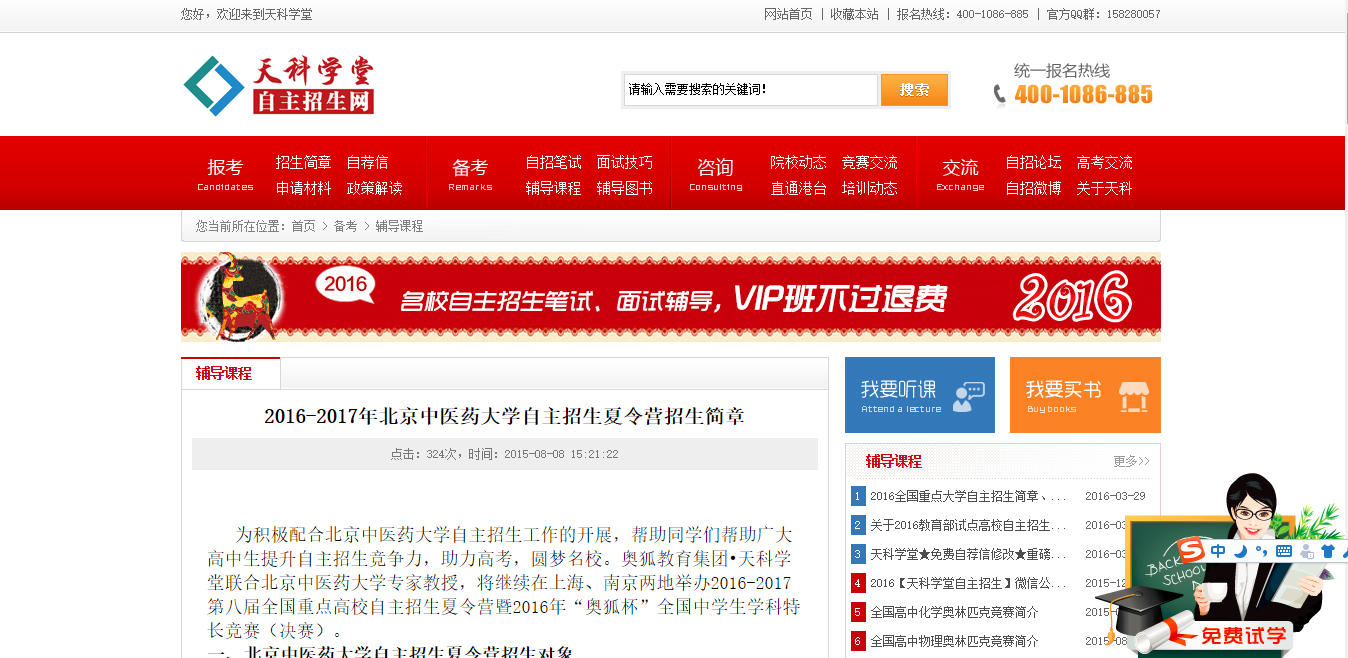Click numbered badge 4 in 辅导课程 list
The image size is (1348, 658).
tap(857, 583)
